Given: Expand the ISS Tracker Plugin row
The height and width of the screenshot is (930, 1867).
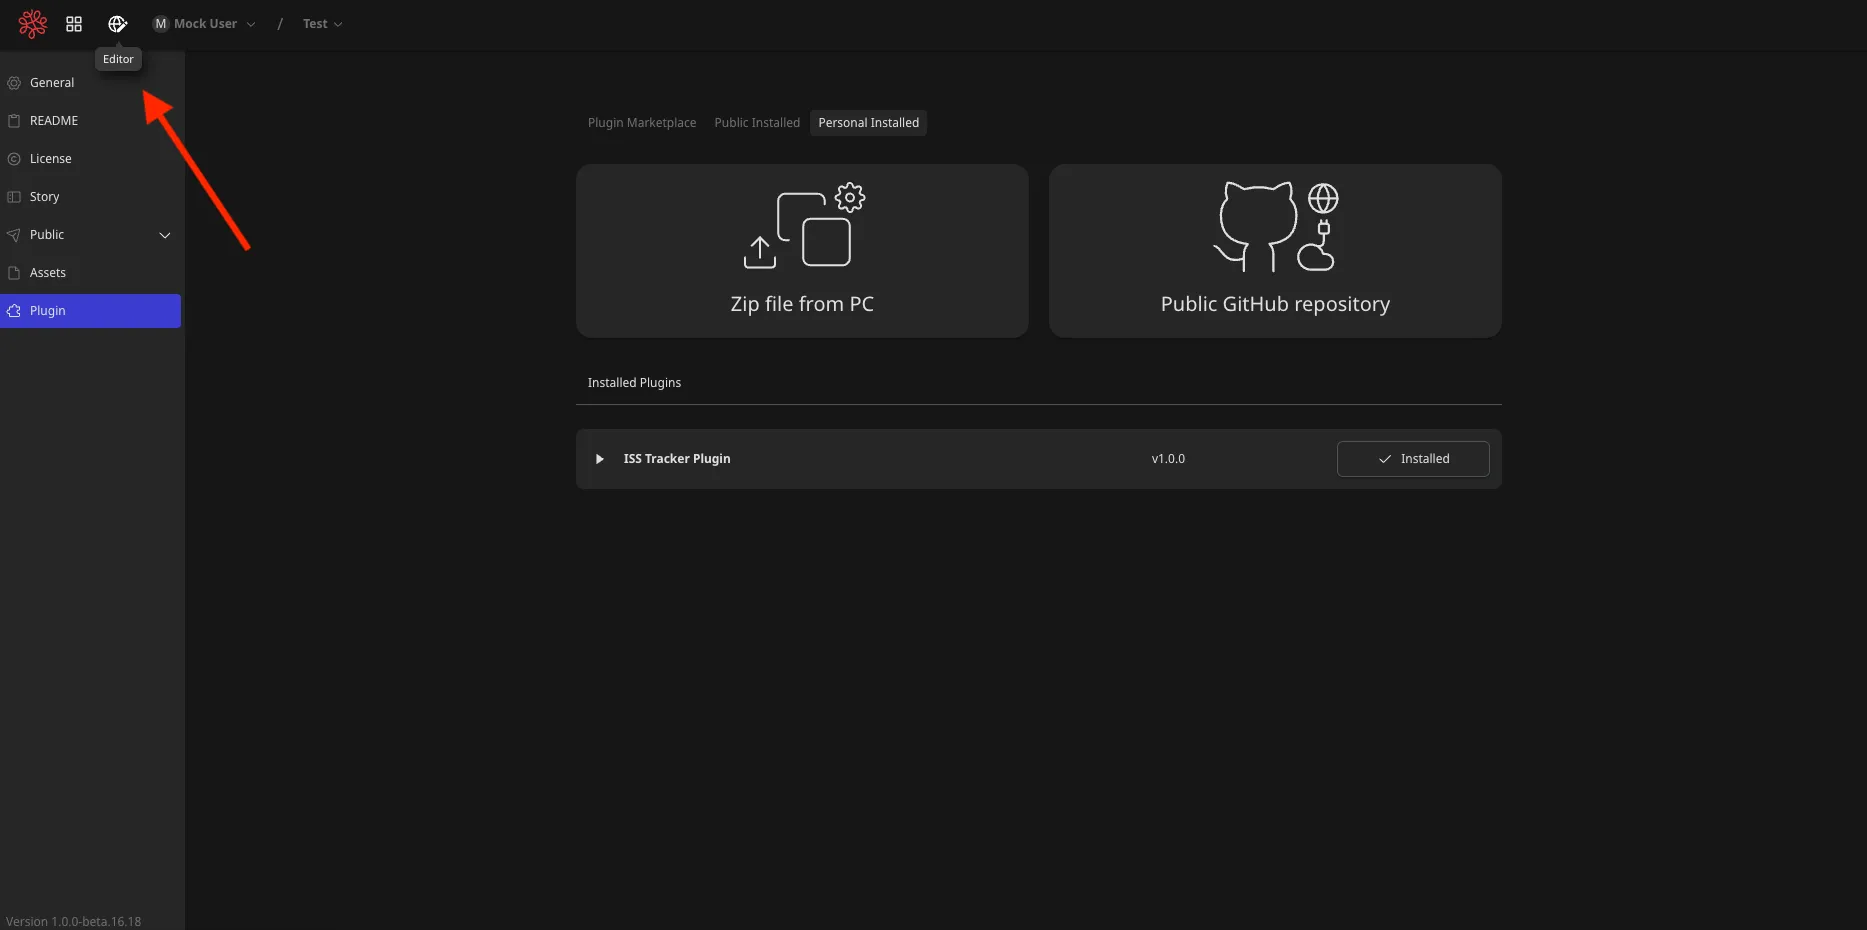Looking at the screenshot, I should (x=599, y=459).
